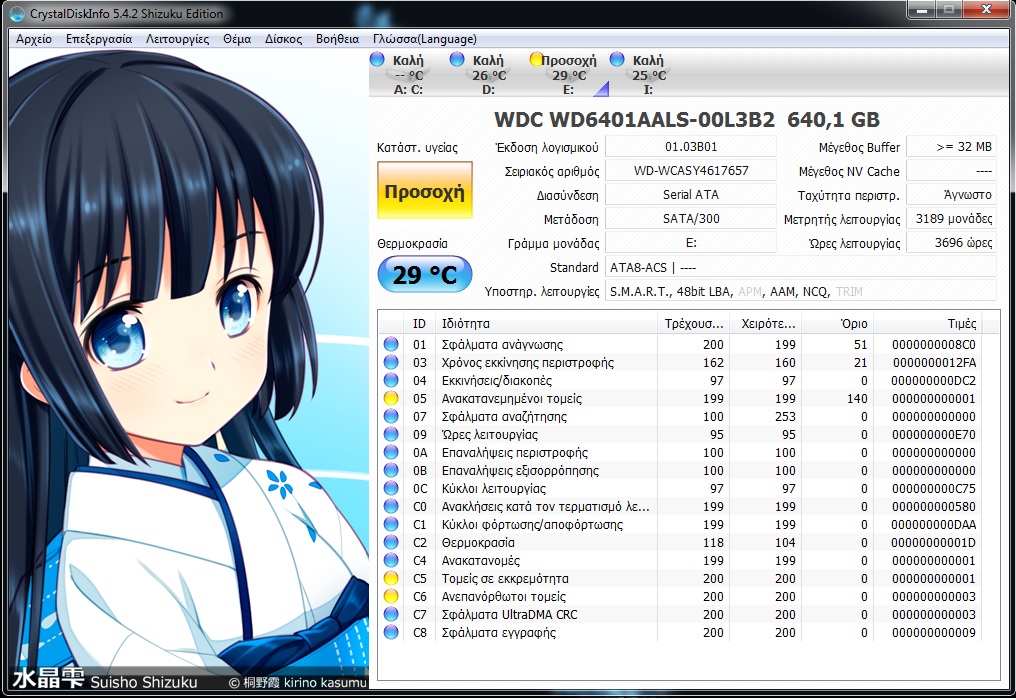Click the blue status orb above I:

[617, 60]
